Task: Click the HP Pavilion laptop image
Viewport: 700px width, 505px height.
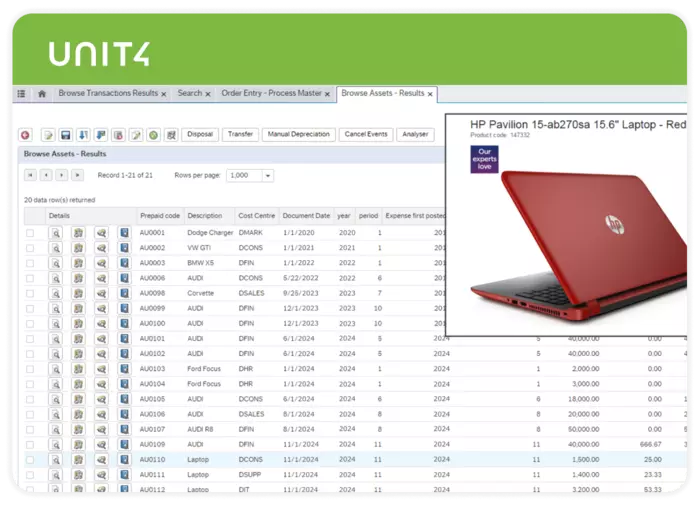Action: [x=580, y=246]
